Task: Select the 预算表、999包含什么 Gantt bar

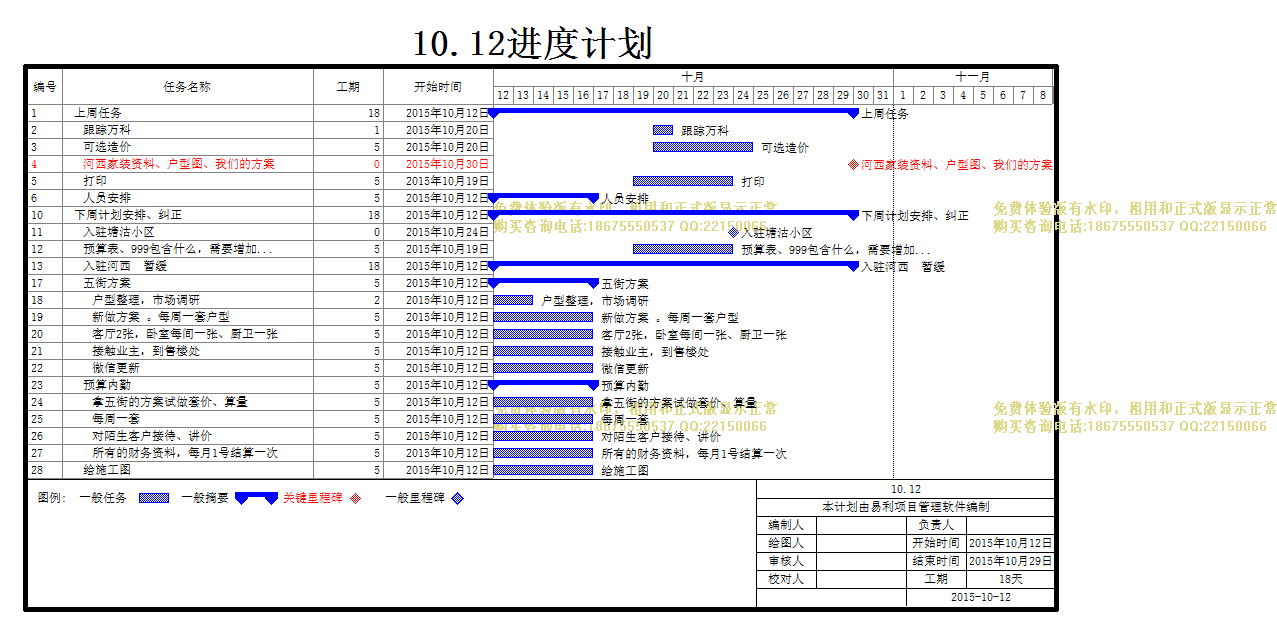Action: pos(683,249)
